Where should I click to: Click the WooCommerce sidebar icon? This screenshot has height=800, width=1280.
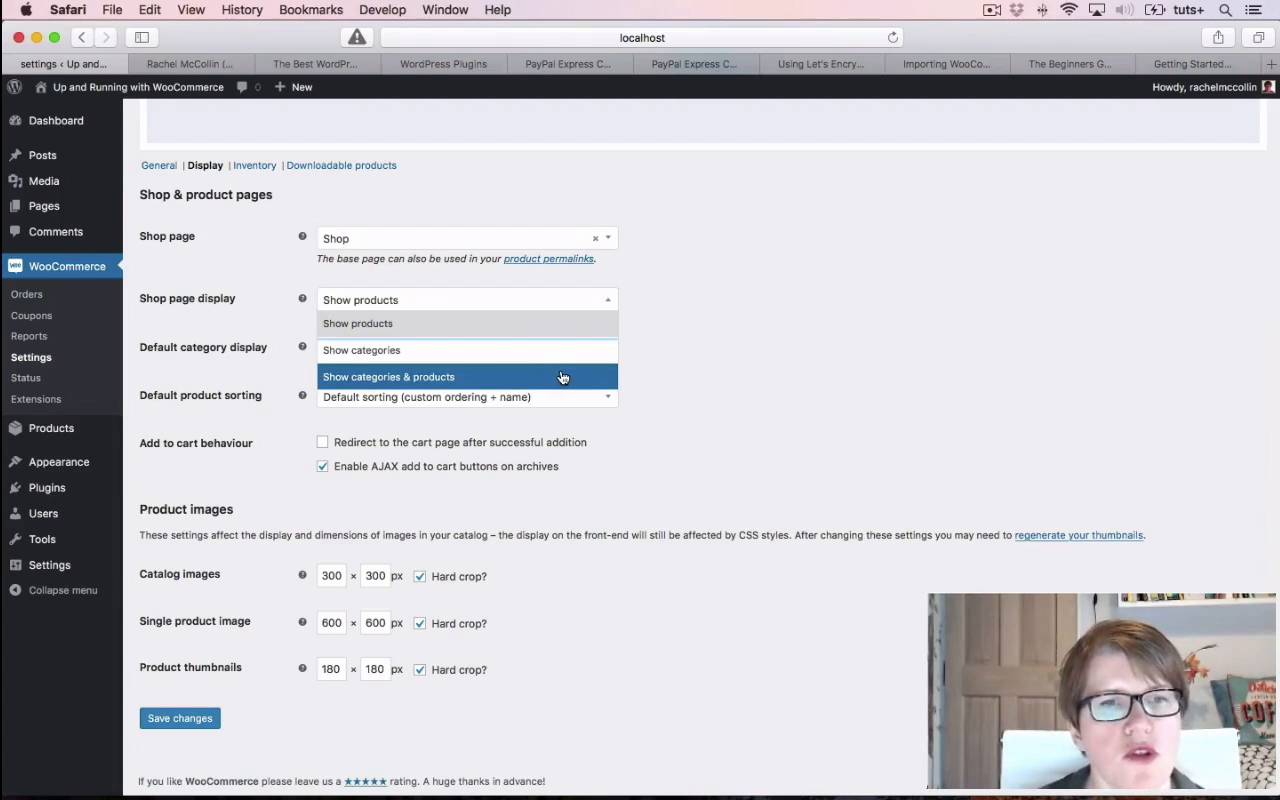coord(15,266)
